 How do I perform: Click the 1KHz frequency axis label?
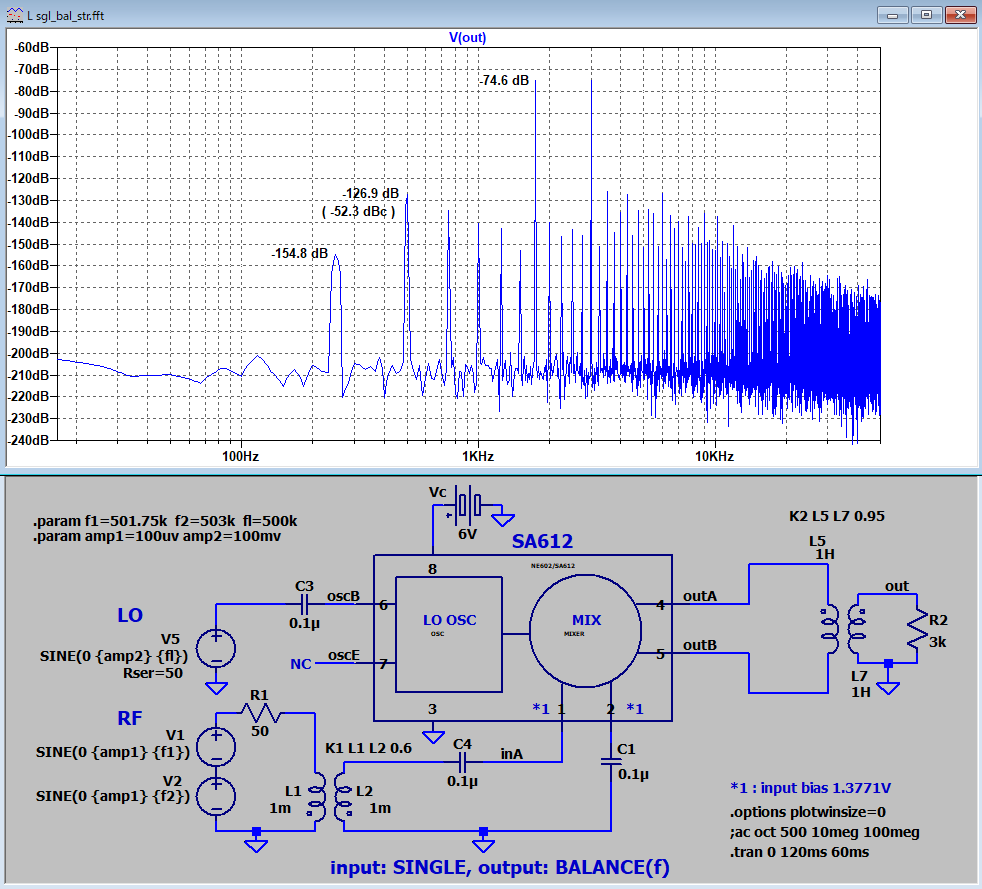coord(478,456)
